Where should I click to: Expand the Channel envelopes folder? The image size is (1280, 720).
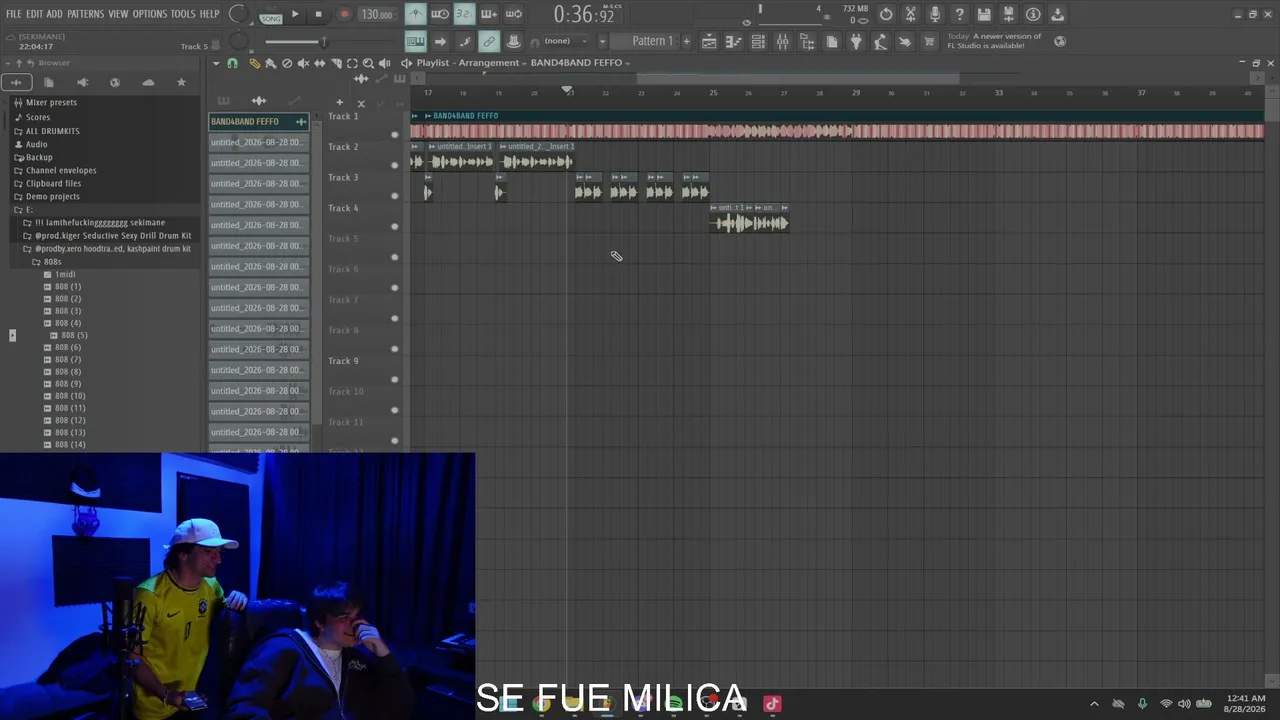(x=61, y=170)
